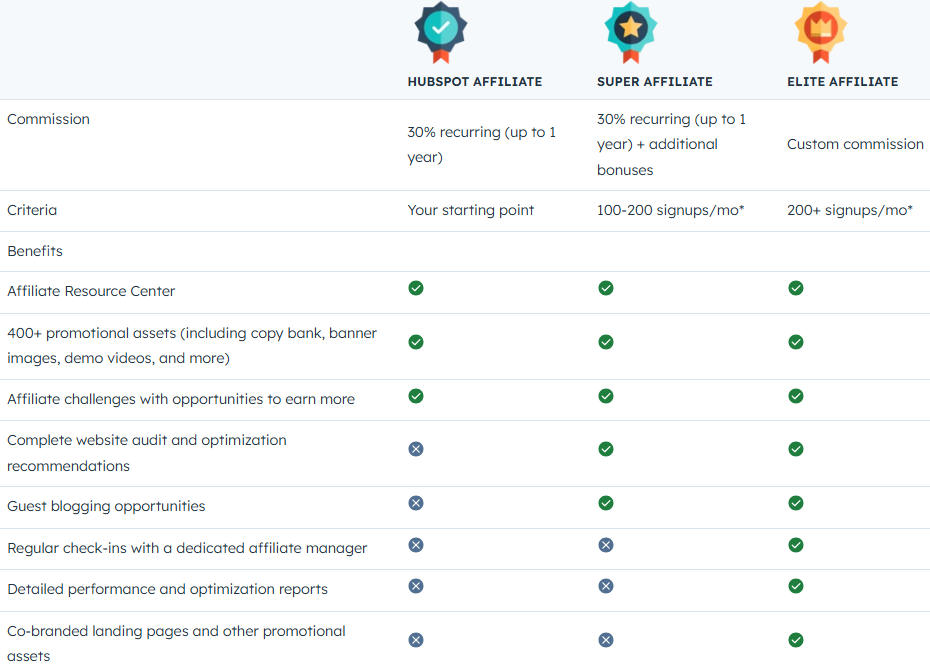This screenshot has width=930, height=671.
Task: Select the HUBSPOT AFFILIATE column heading
Action: (x=474, y=82)
